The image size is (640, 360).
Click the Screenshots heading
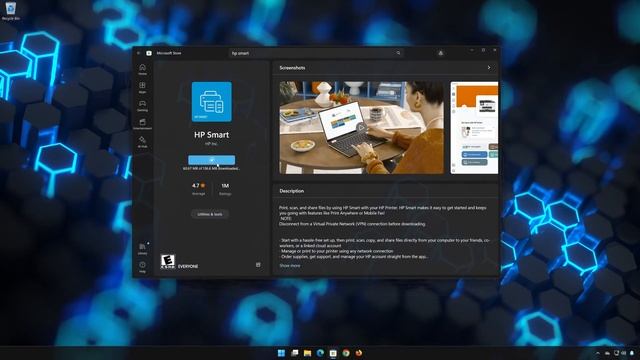(x=292, y=68)
